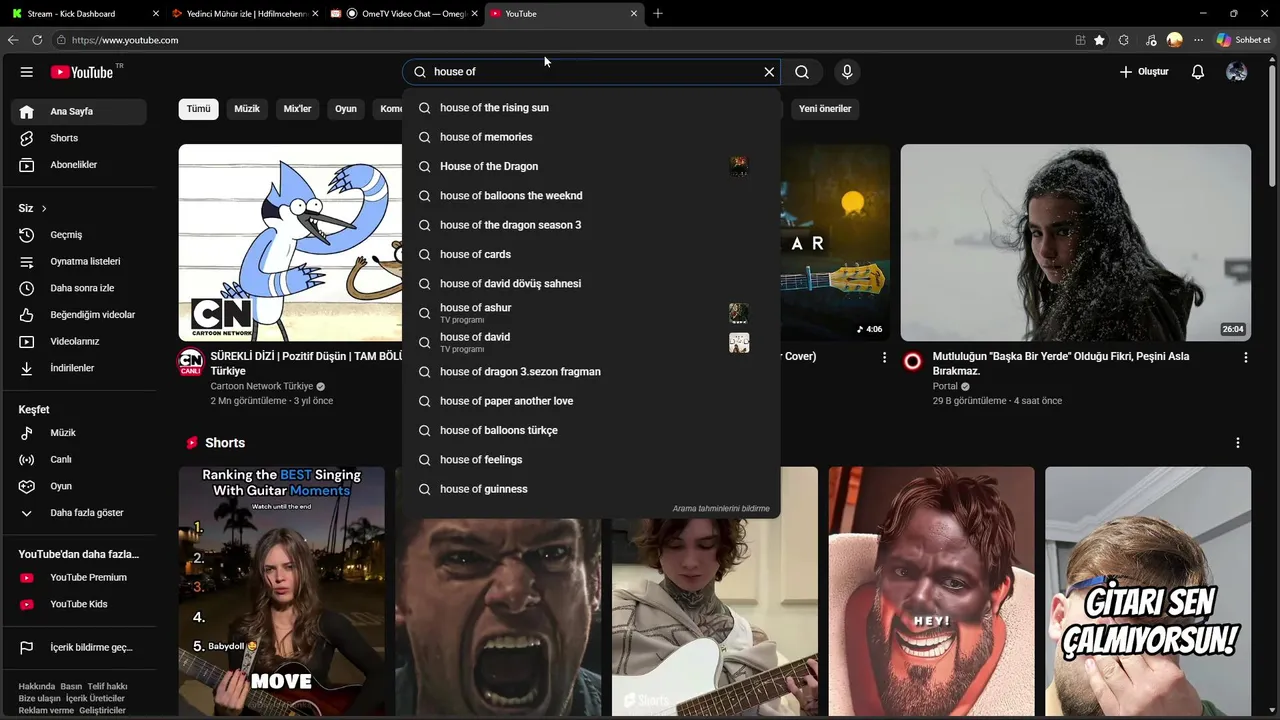The height and width of the screenshot is (720, 1280).
Task: Focus the YouTube search input field
Action: point(590,72)
